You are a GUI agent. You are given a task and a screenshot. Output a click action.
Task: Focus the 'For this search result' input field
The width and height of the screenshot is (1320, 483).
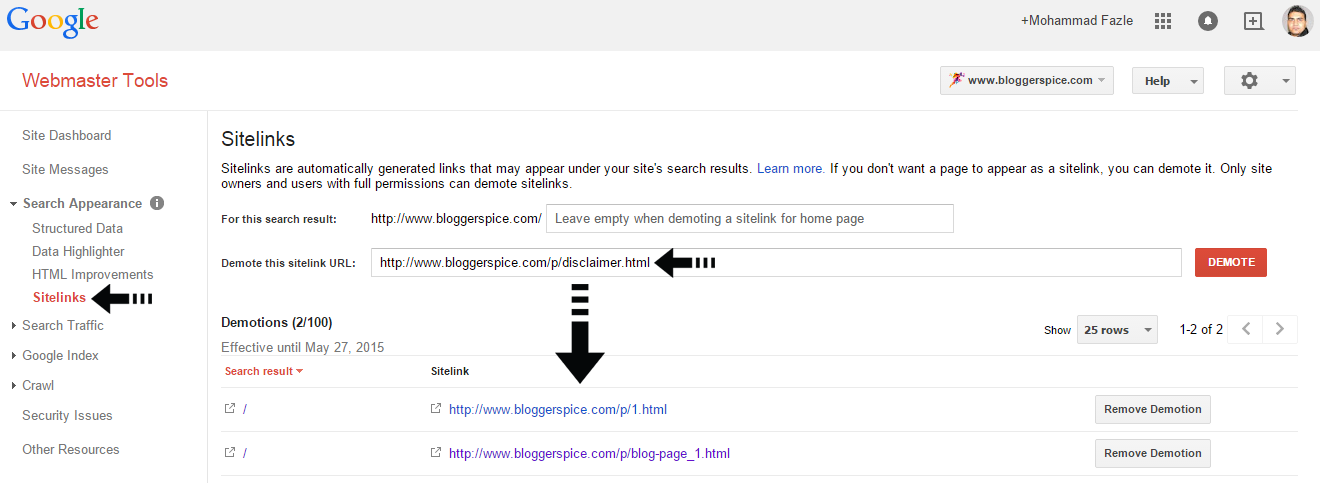pyautogui.click(x=750, y=218)
